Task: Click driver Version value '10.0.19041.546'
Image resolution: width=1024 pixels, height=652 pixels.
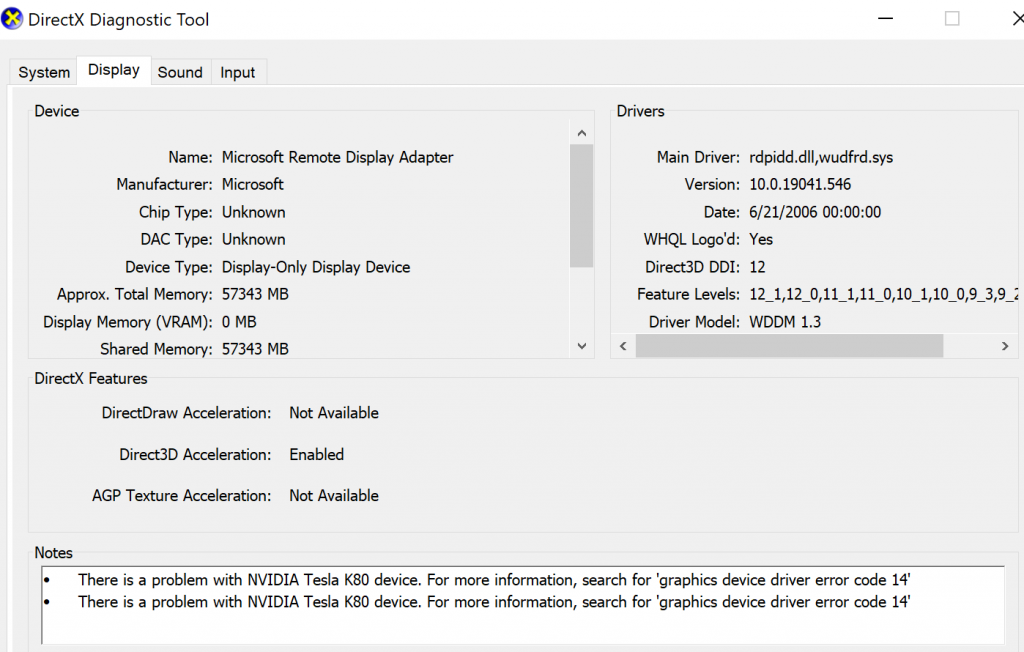Action: point(800,185)
